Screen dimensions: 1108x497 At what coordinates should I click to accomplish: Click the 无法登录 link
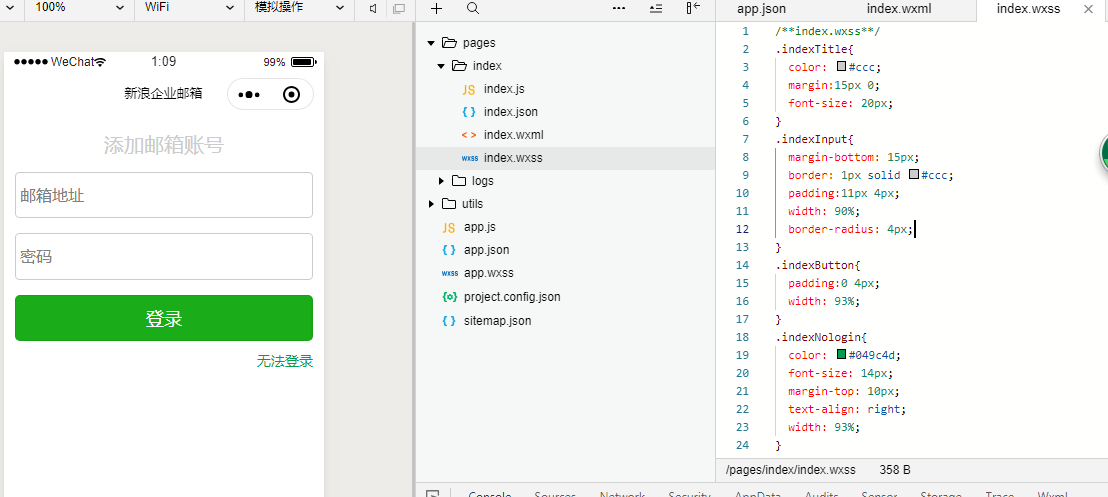(285, 361)
